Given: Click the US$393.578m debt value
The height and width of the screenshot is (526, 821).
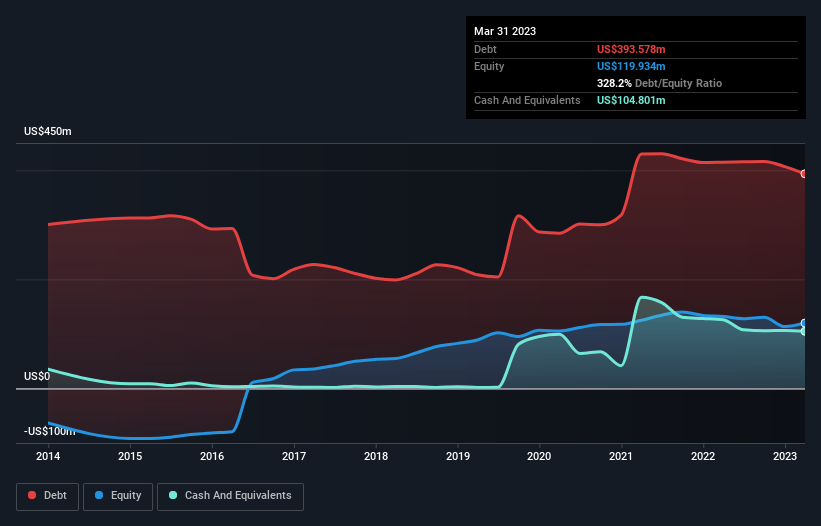Looking at the screenshot, I should click(631, 49).
